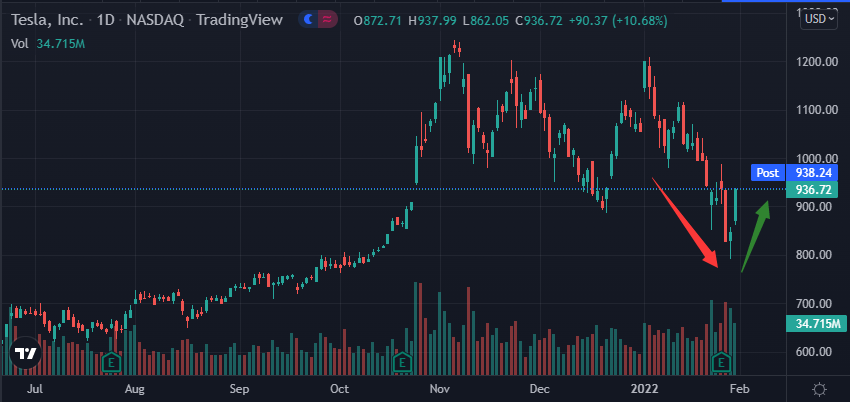Click the 936.72 current price label

coord(812,189)
